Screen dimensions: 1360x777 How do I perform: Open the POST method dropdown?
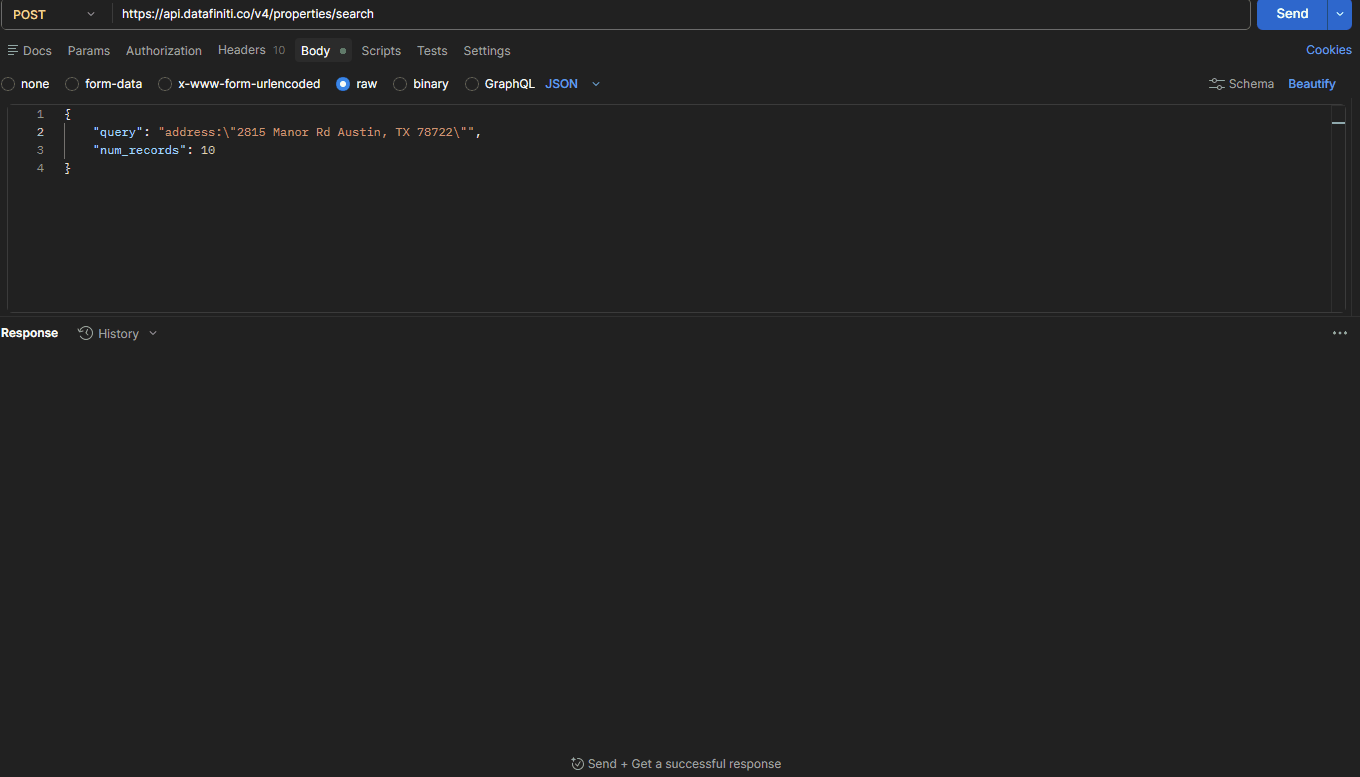(x=54, y=14)
